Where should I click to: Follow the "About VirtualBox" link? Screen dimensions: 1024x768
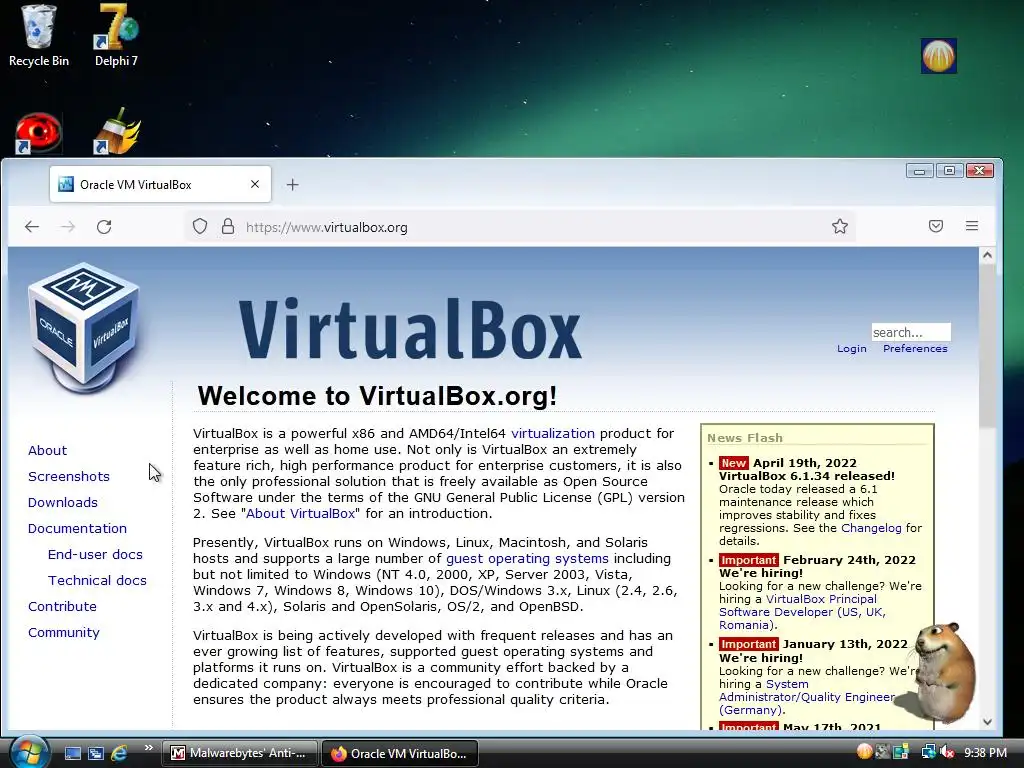pos(300,513)
